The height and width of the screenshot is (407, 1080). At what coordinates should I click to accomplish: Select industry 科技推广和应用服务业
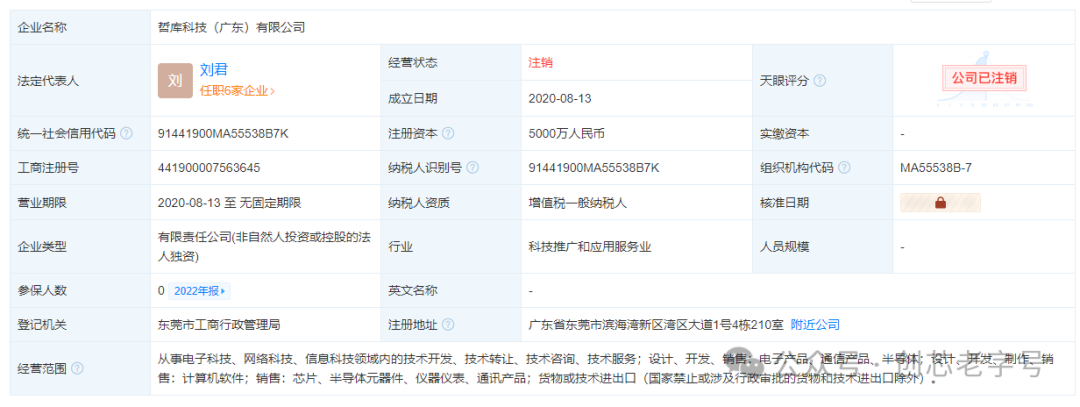(590, 247)
